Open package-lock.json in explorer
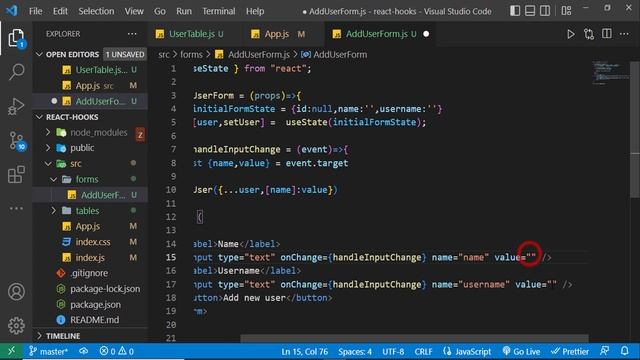Image resolution: width=640 pixels, height=360 pixels. pyautogui.click(x=105, y=289)
